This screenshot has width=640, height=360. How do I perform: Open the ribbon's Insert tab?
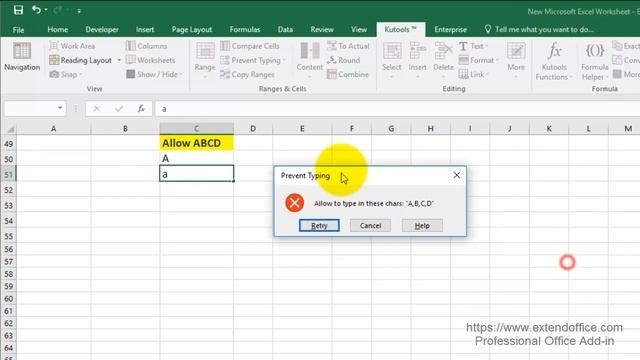tap(145, 29)
